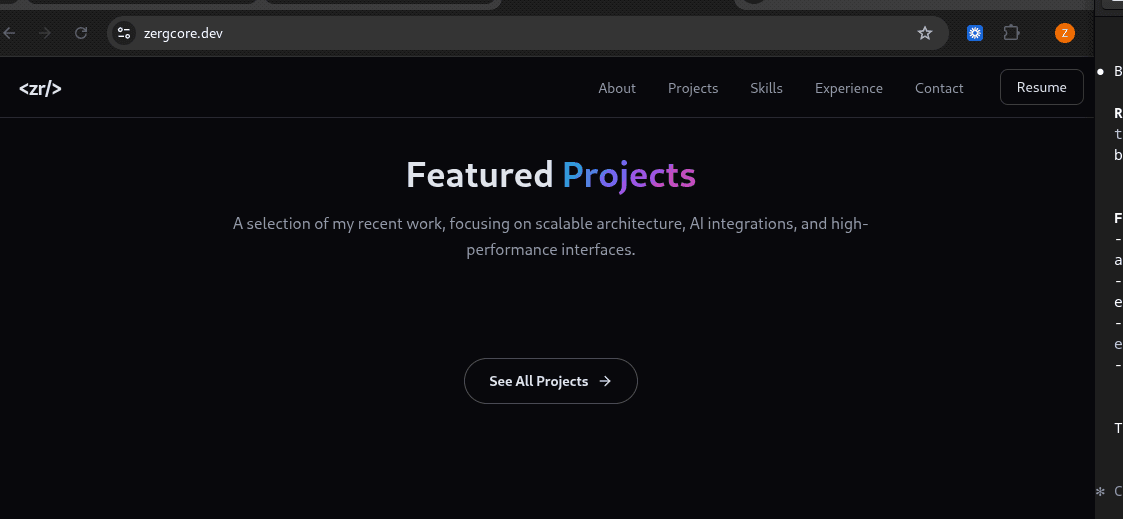Click the Resume button

[1041, 87]
